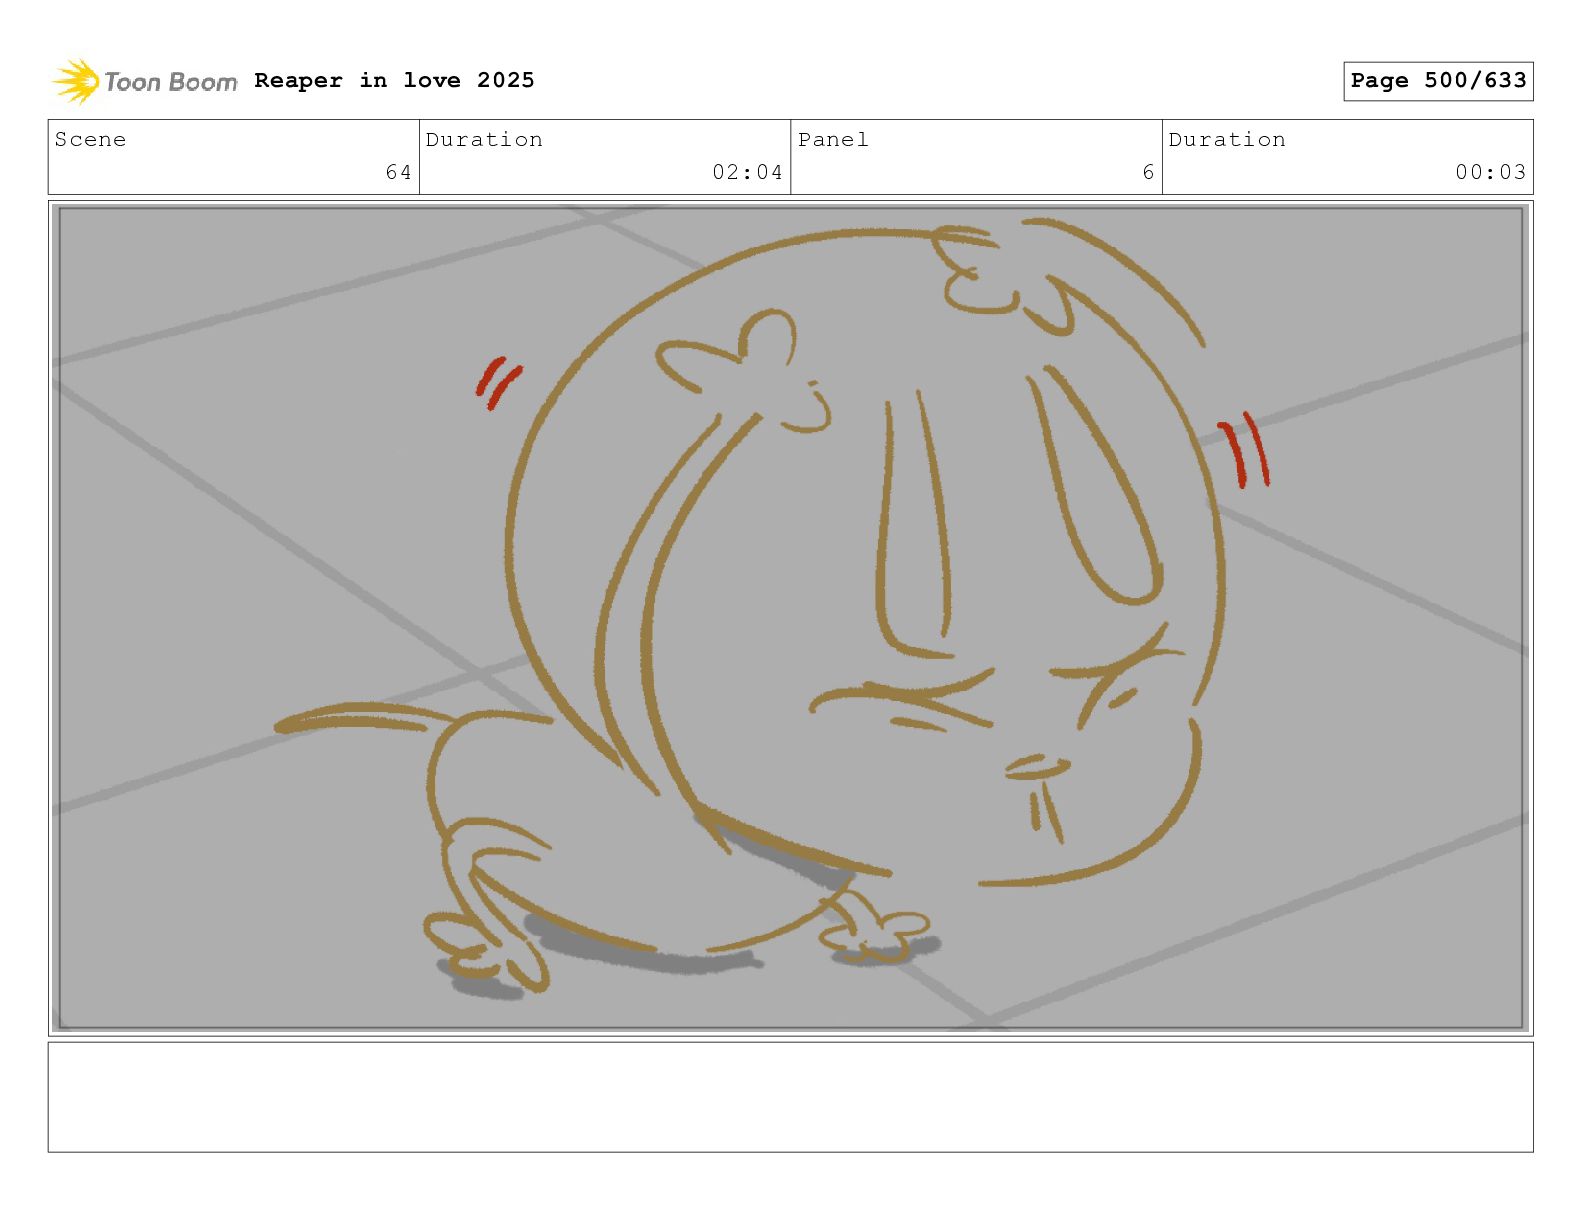This screenshot has height=1224, width=1584.
Task: Select the scene number '64'
Action: point(399,172)
